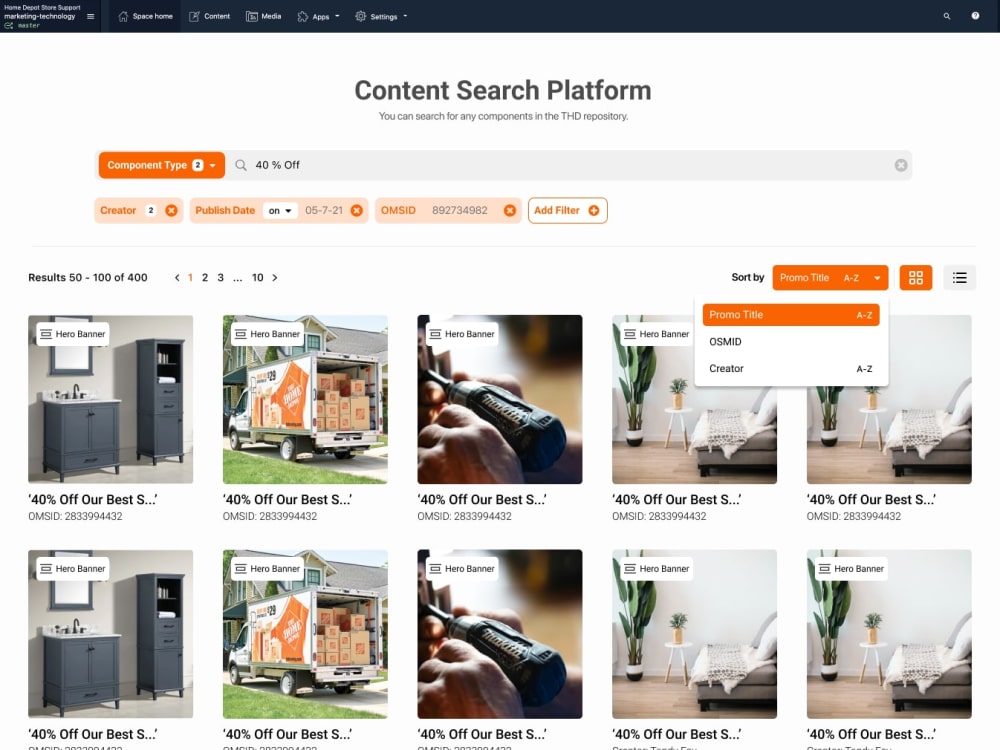Screen dimensions: 1000x750
Task: Go to previous results page arrow
Action: (177, 277)
